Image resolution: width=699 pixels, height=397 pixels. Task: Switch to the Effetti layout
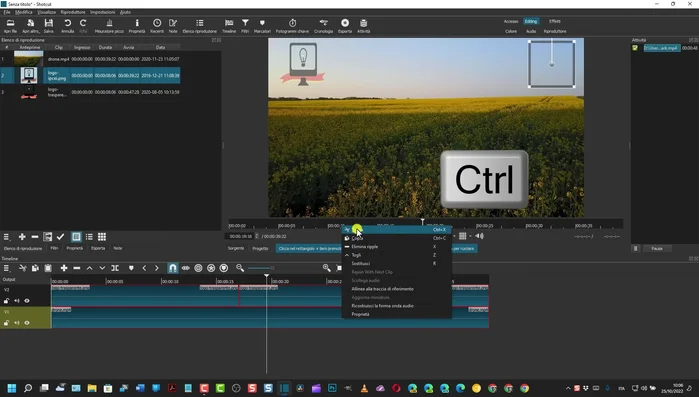click(555, 21)
